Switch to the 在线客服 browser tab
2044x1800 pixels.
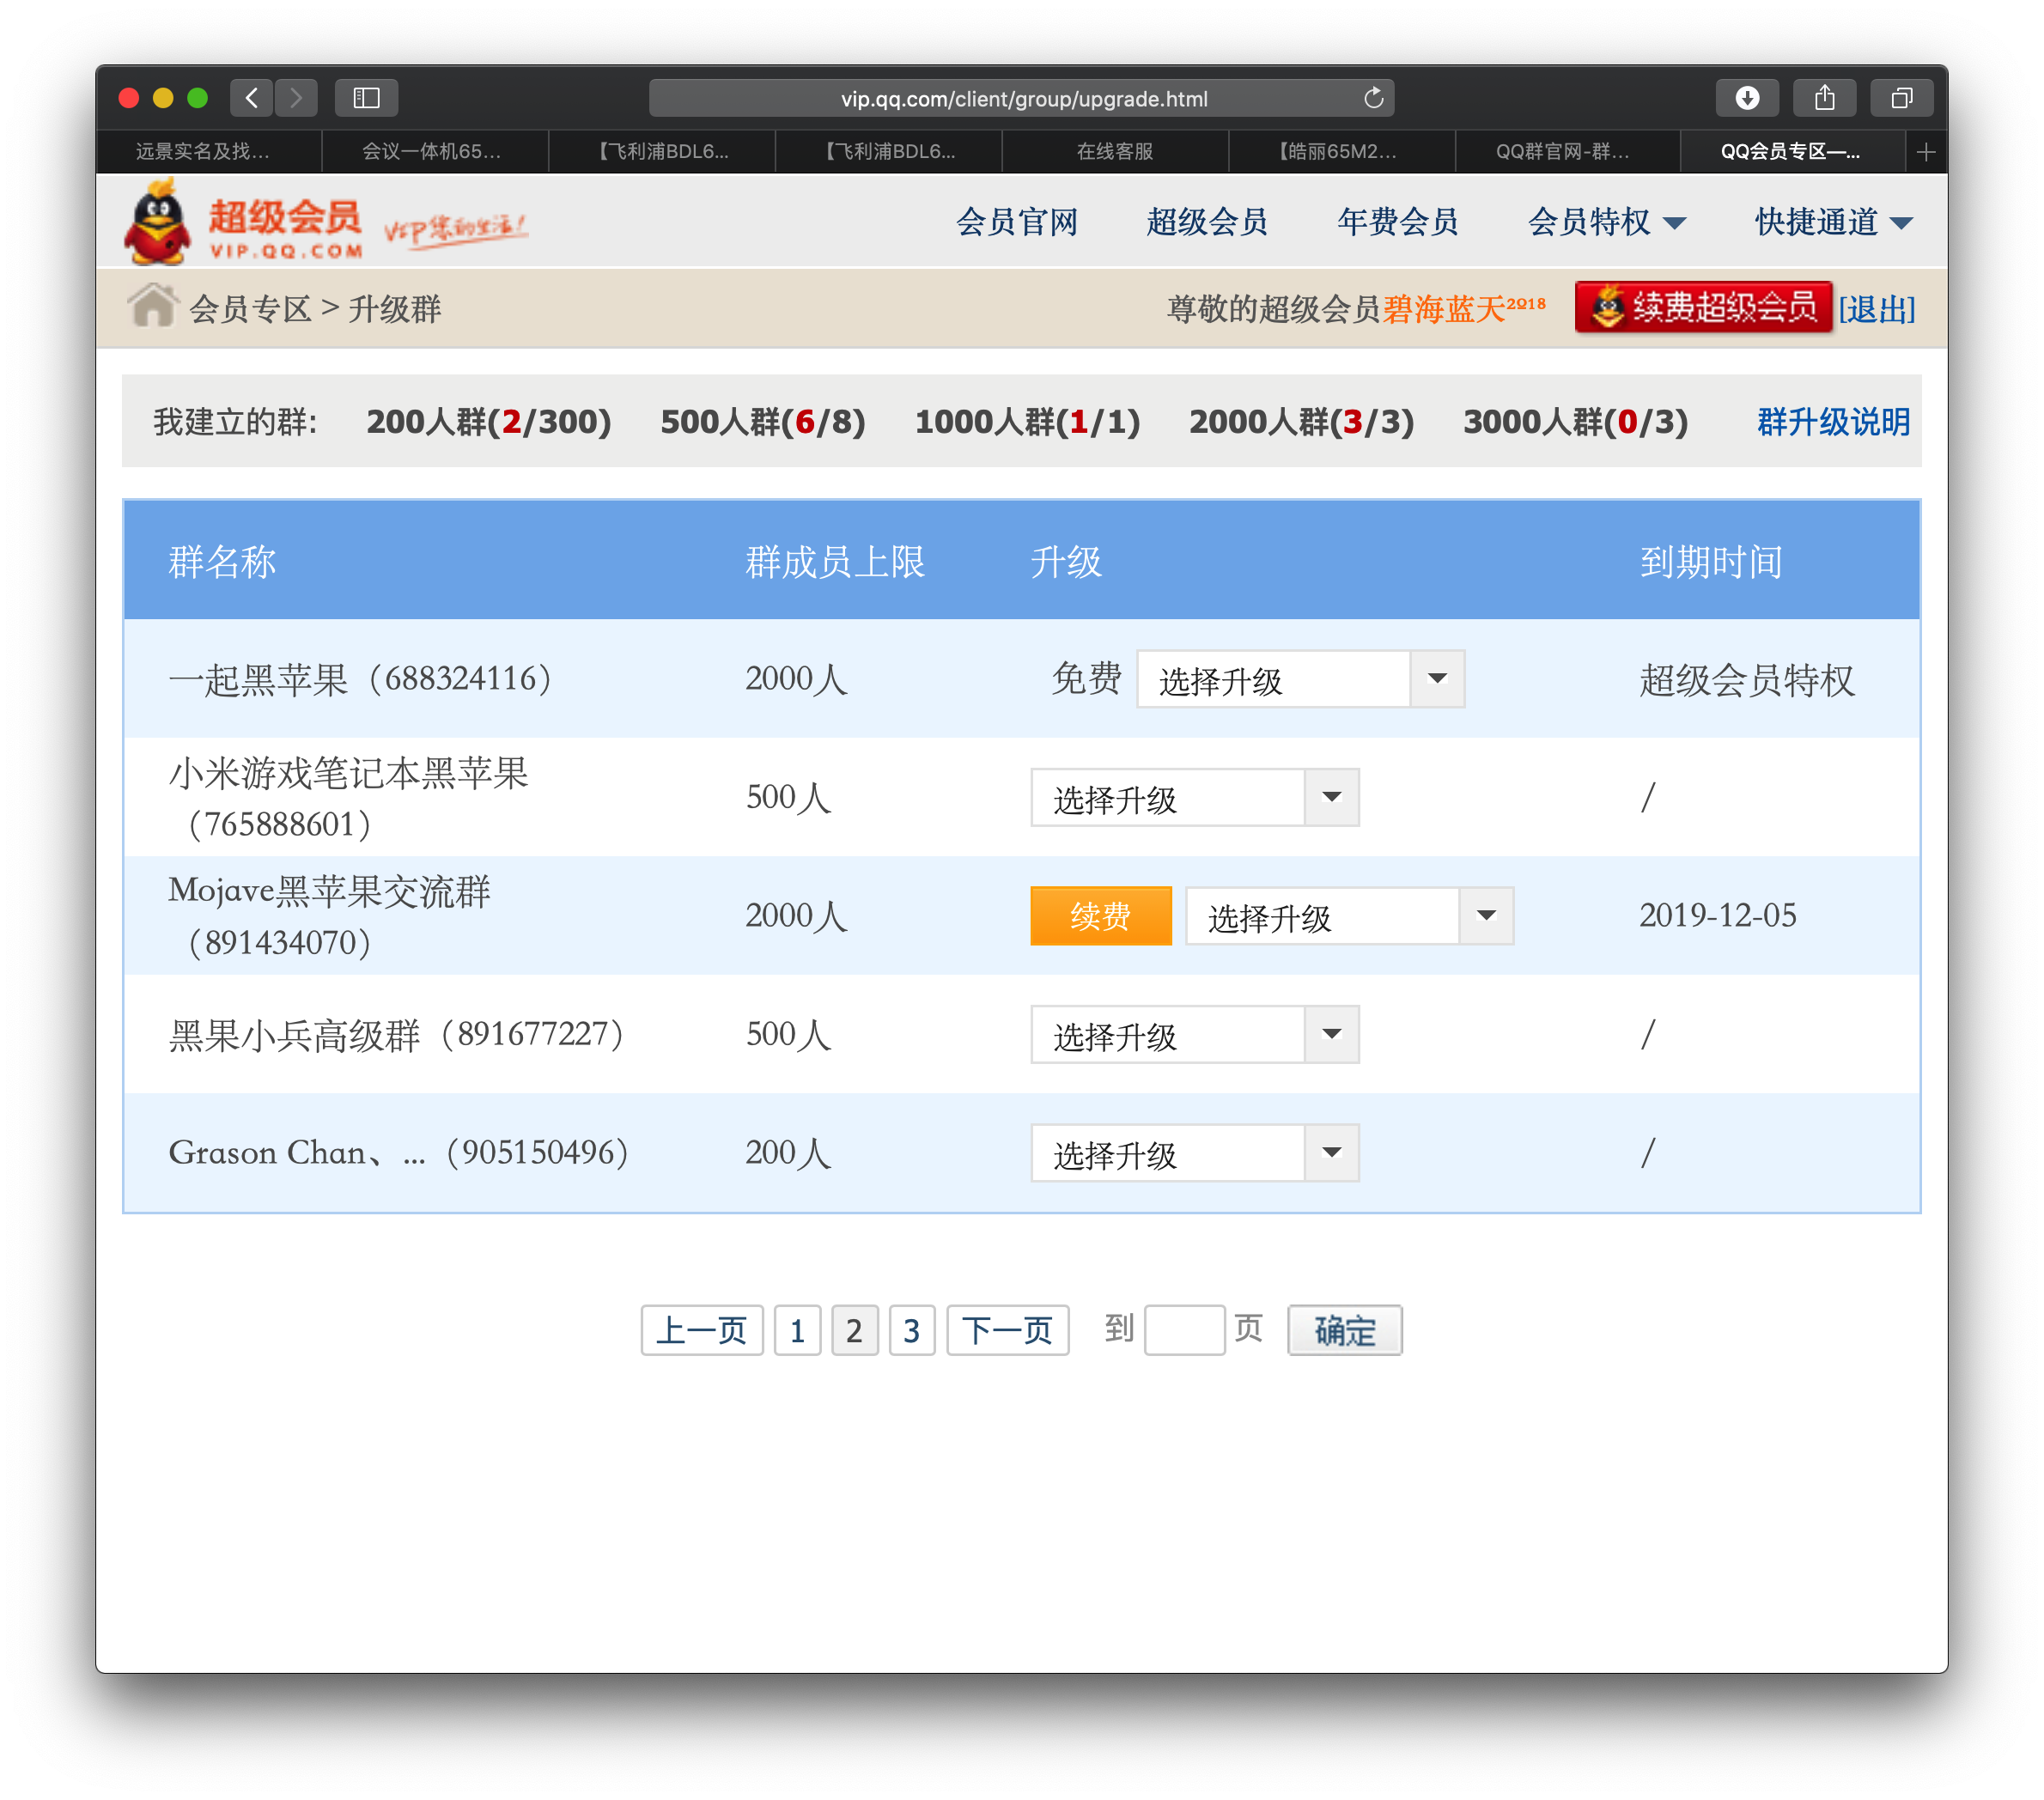1115,151
